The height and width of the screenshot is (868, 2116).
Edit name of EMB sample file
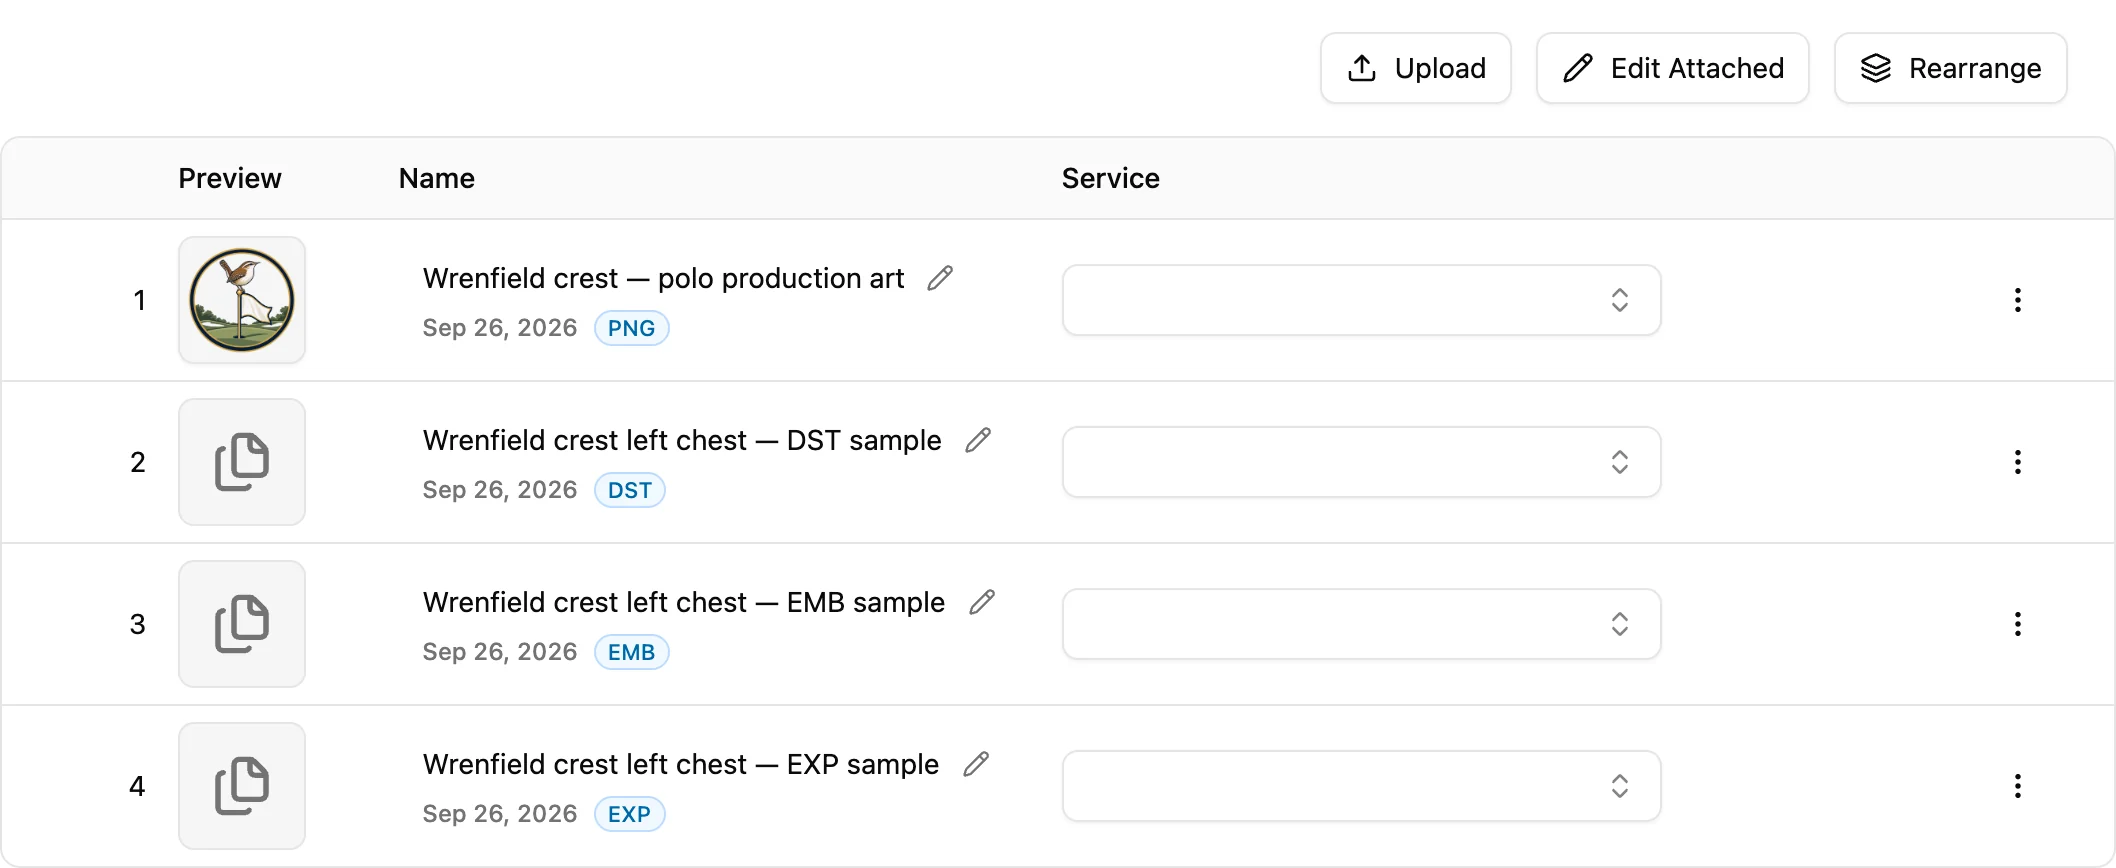(982, 602)
